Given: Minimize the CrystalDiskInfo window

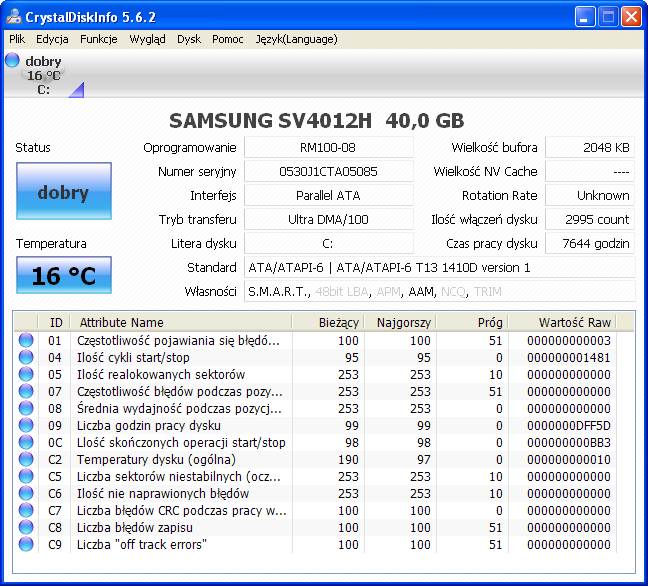Looking at the screenshot, I should tap(585, 17).
